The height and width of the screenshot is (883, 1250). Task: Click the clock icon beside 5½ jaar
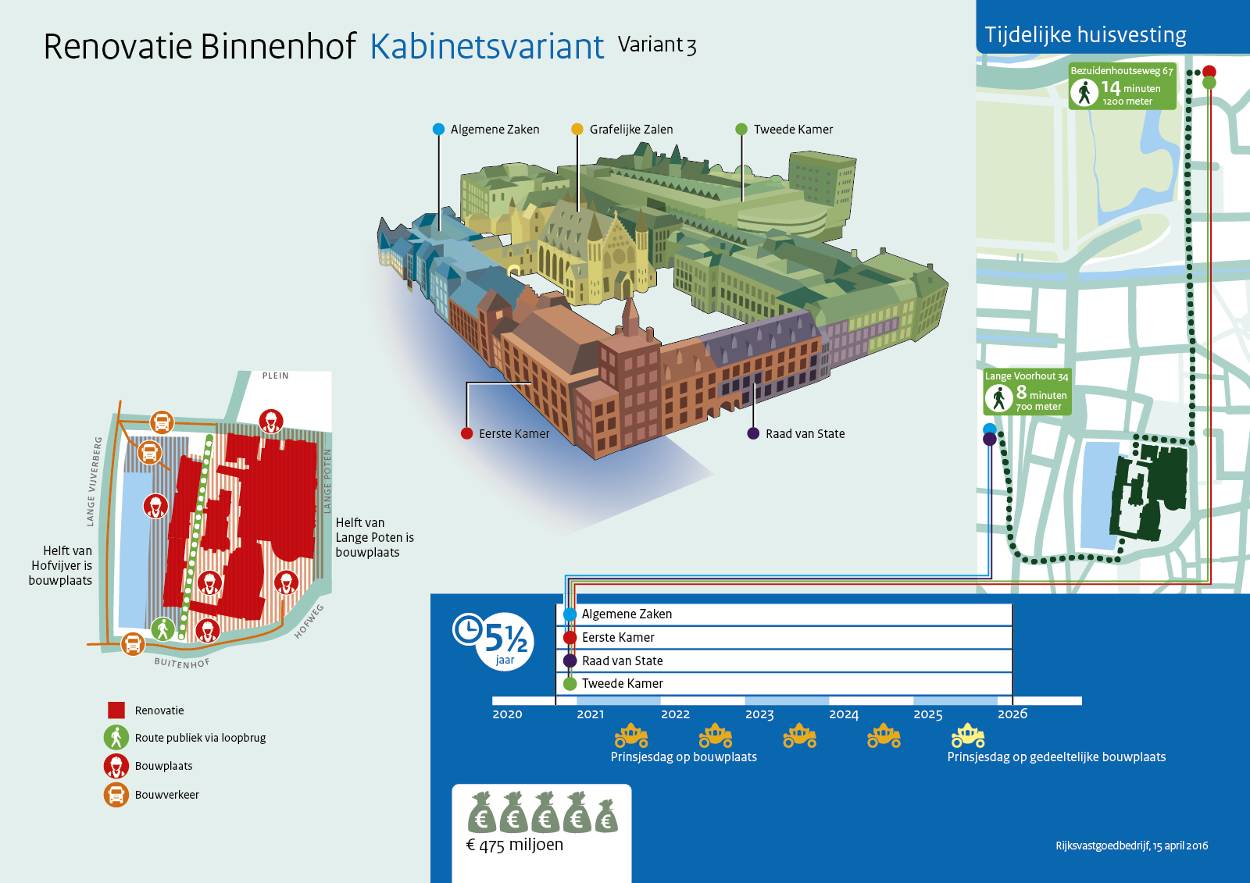tap(467, 629)
